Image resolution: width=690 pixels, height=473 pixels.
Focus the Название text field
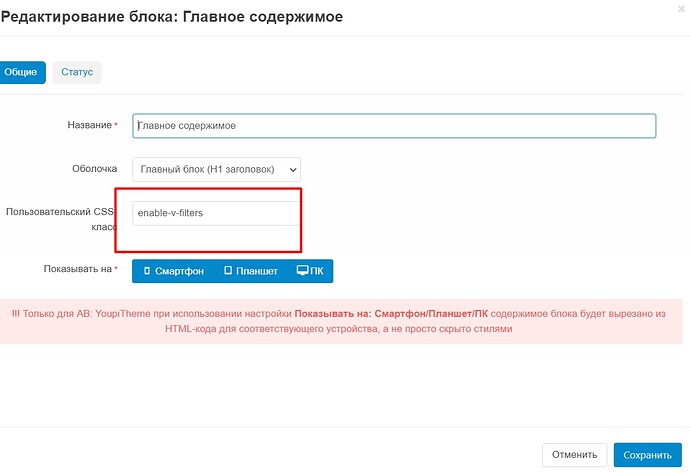(x=394, y=126)
